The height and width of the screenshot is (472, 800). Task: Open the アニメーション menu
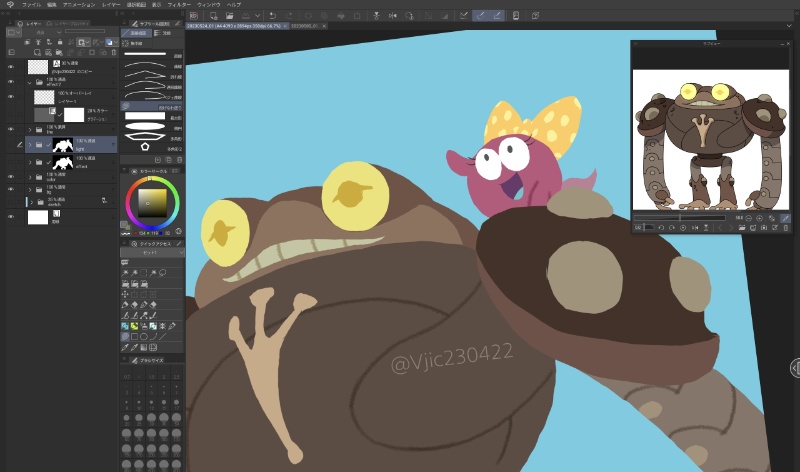point(79,5)
